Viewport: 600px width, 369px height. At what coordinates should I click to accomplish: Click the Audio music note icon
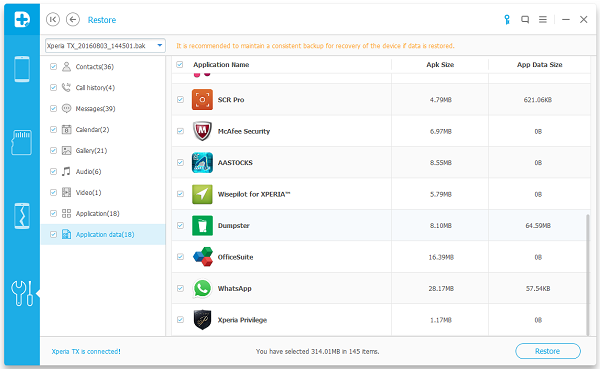67,171
